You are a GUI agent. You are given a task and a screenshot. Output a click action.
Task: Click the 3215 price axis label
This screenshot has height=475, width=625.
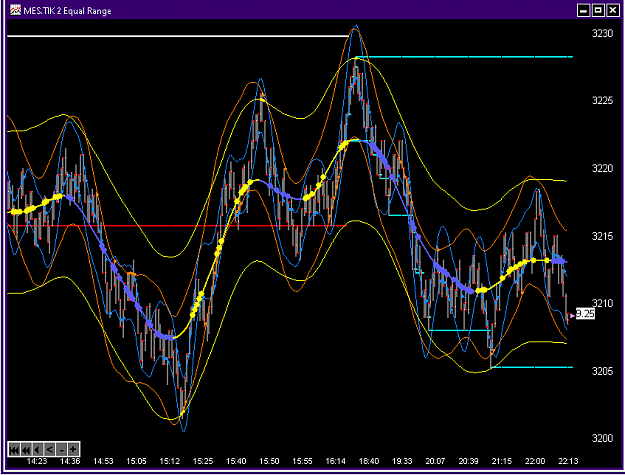602,236
